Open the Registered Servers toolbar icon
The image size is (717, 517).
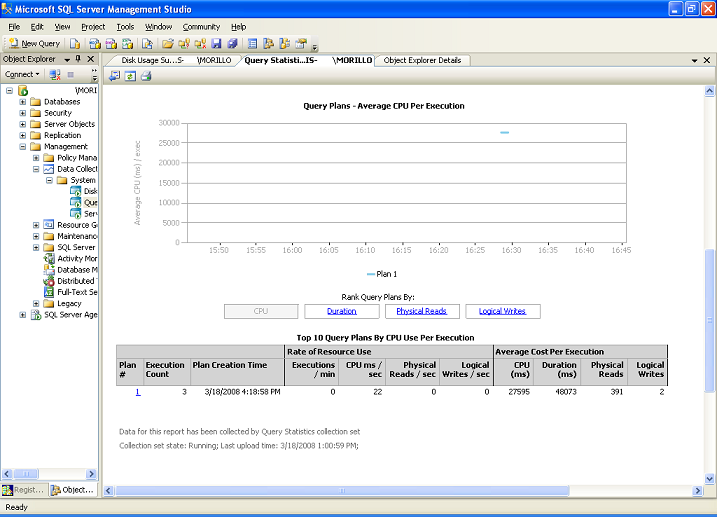[252, 43]
